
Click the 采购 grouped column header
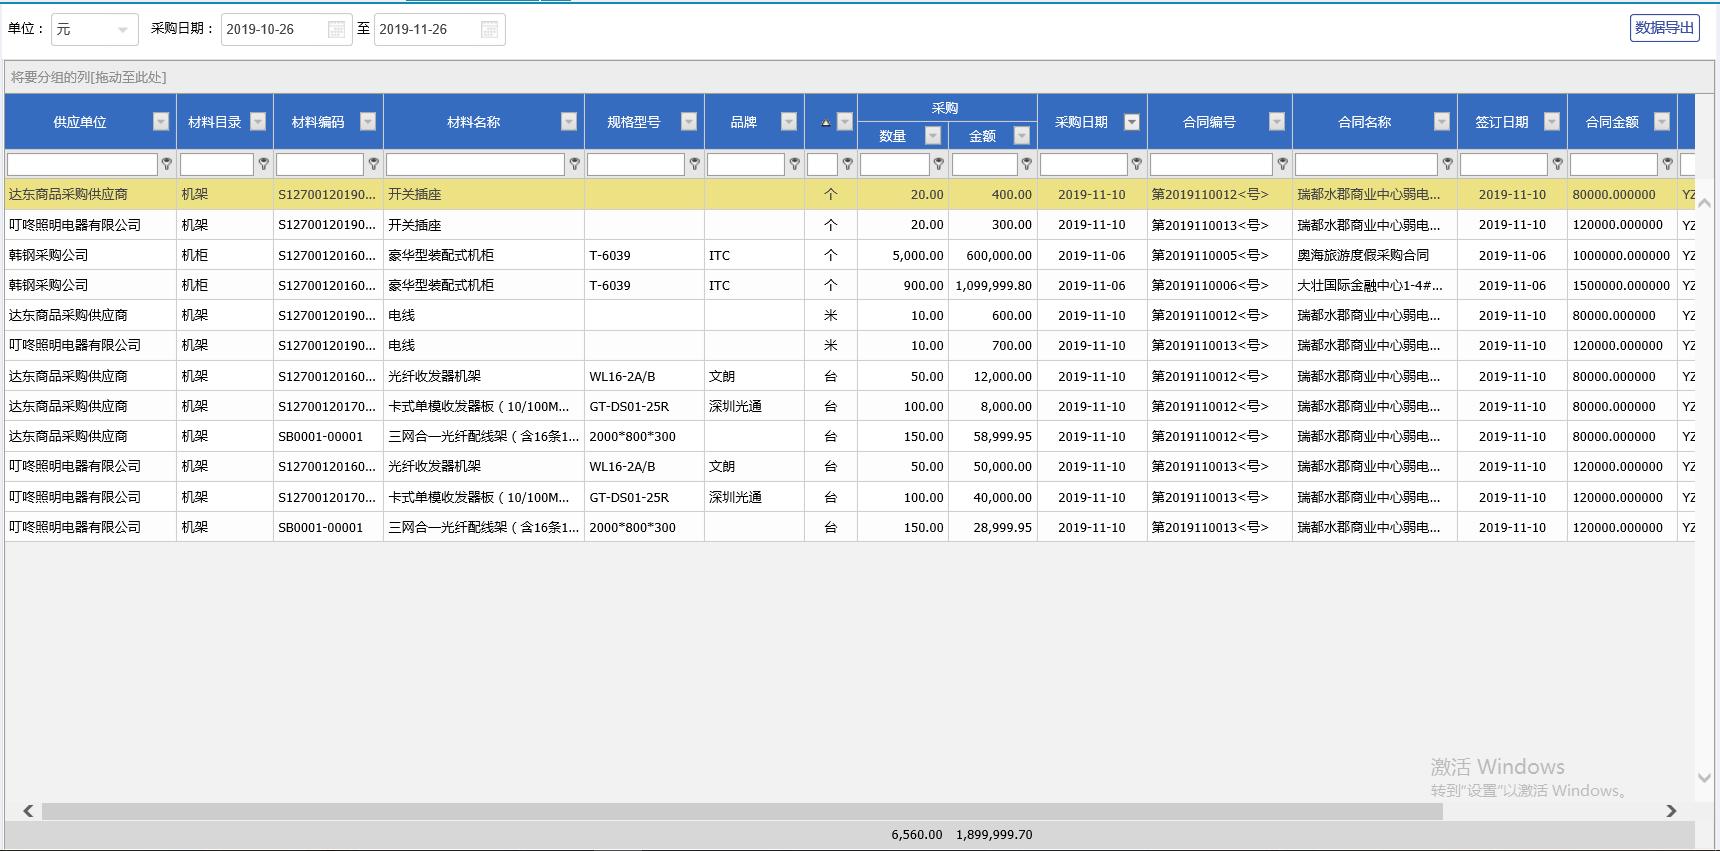coord(945,108)
